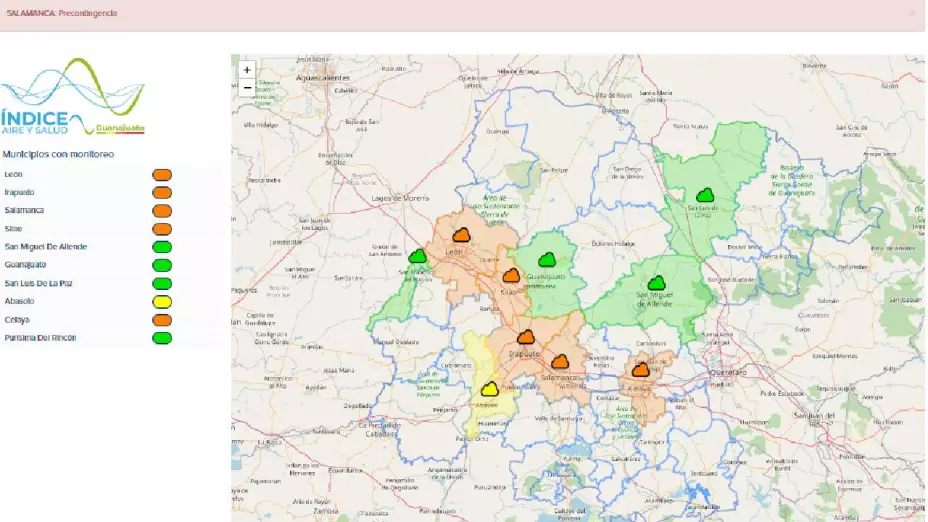Click the yellow indicator beside Abasolo
Viewport: 928px width, 522px height.
point(161,301)
